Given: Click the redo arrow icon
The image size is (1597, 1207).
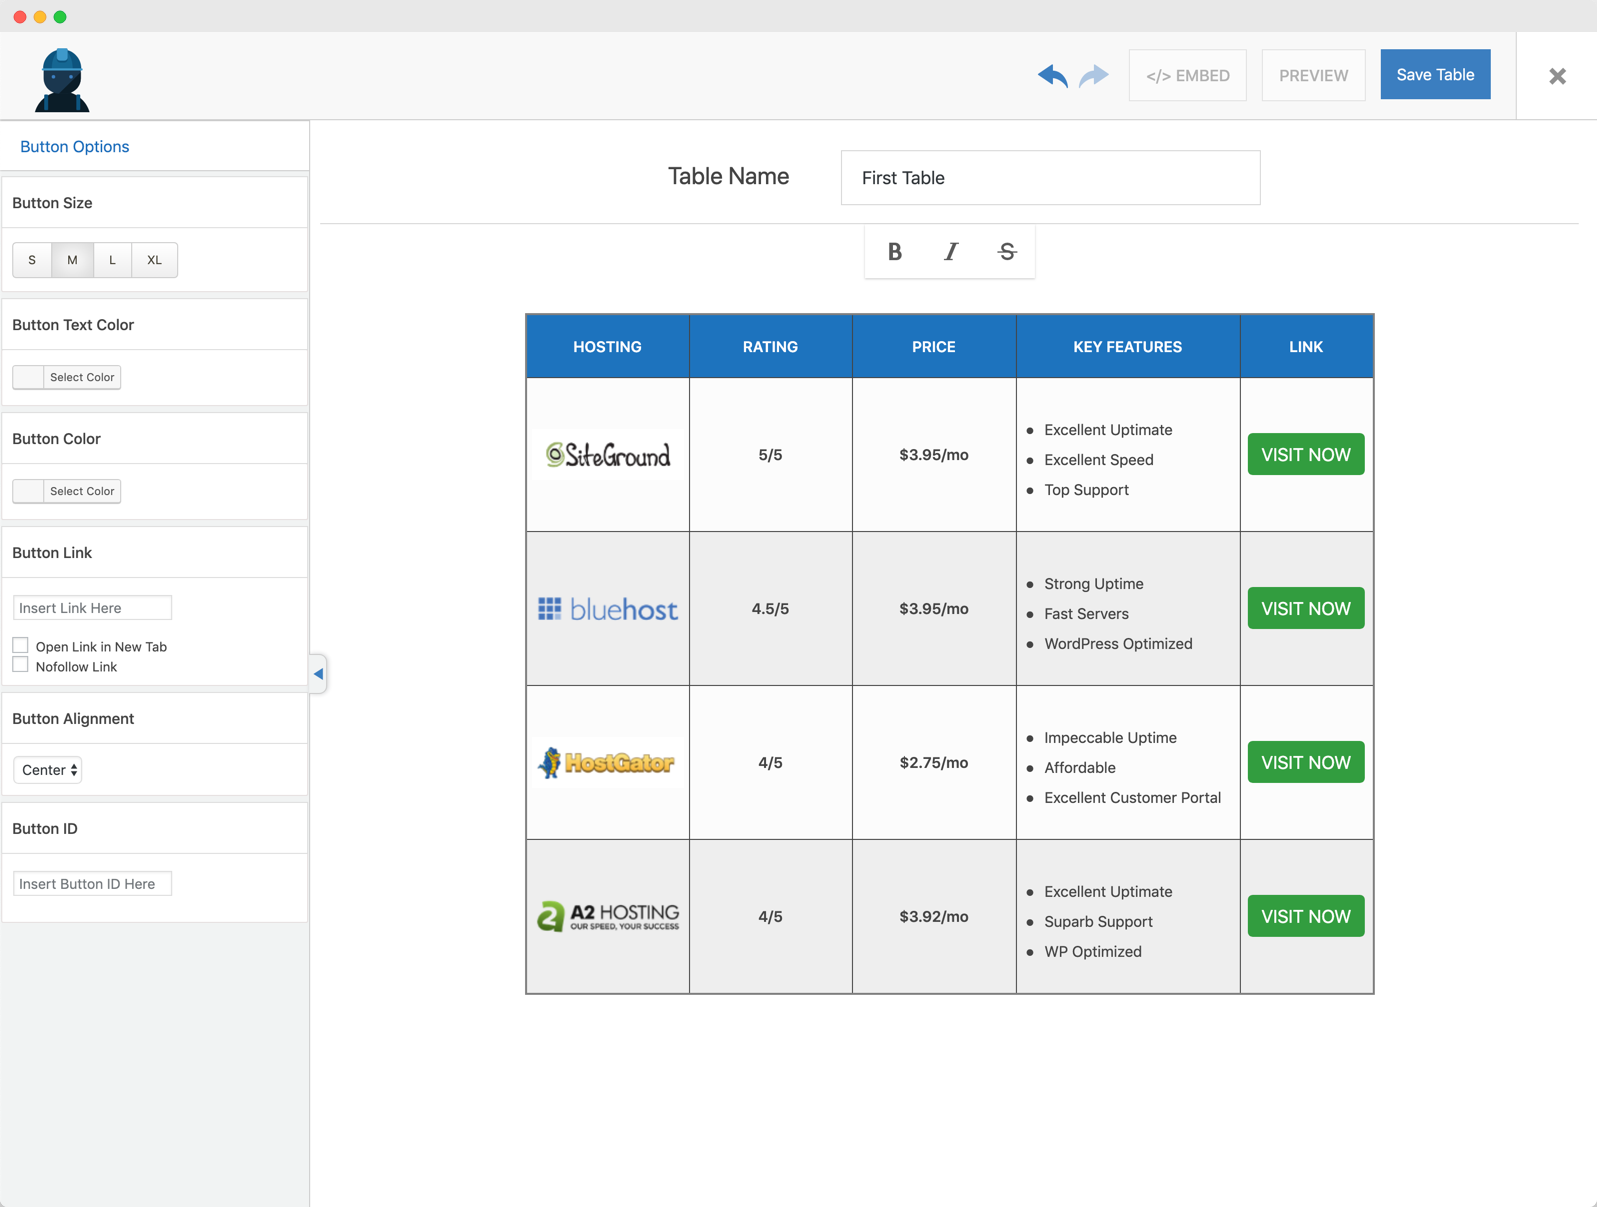Looking at the screenshot, I should click(x=1094, y=76).
